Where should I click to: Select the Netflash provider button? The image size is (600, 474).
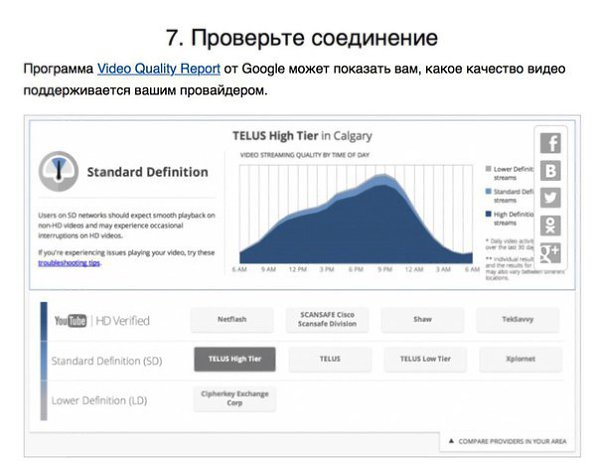pyautogui.click(x=232, y=319)
